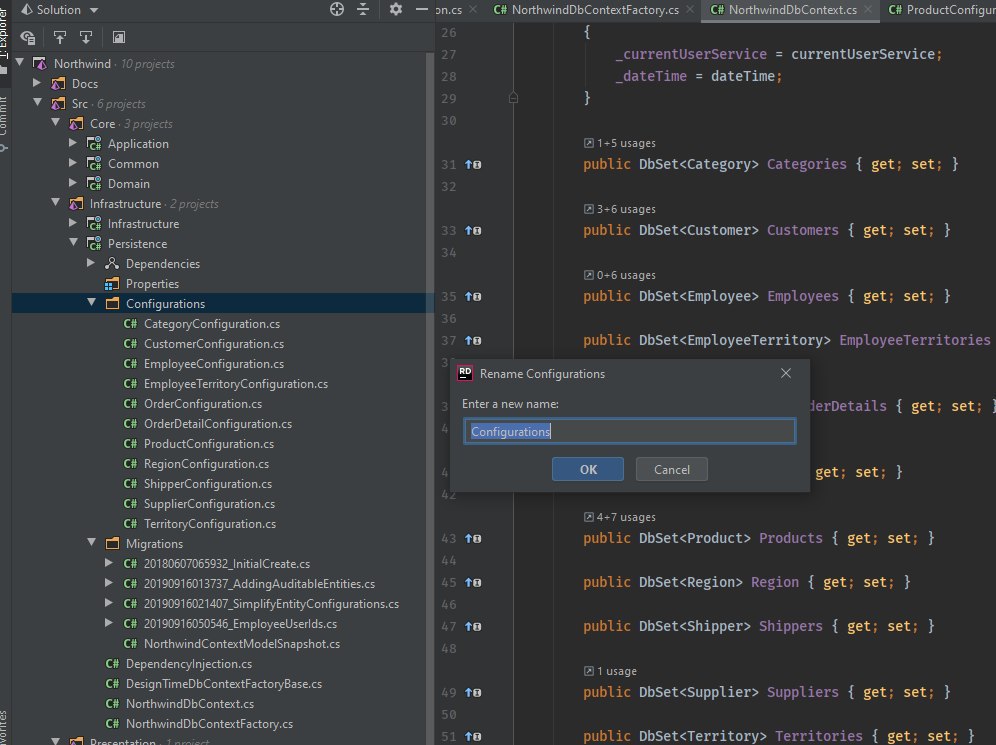Collapse the Northwind solution node

point(20,63)
